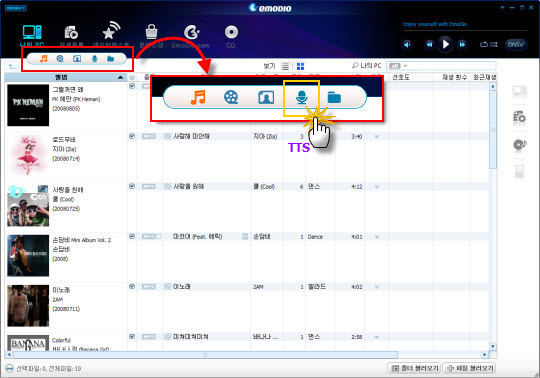Select the small photo filter icon
Image resolution: width=540 pixels, height=378 pixels.
tap(77, 59)
